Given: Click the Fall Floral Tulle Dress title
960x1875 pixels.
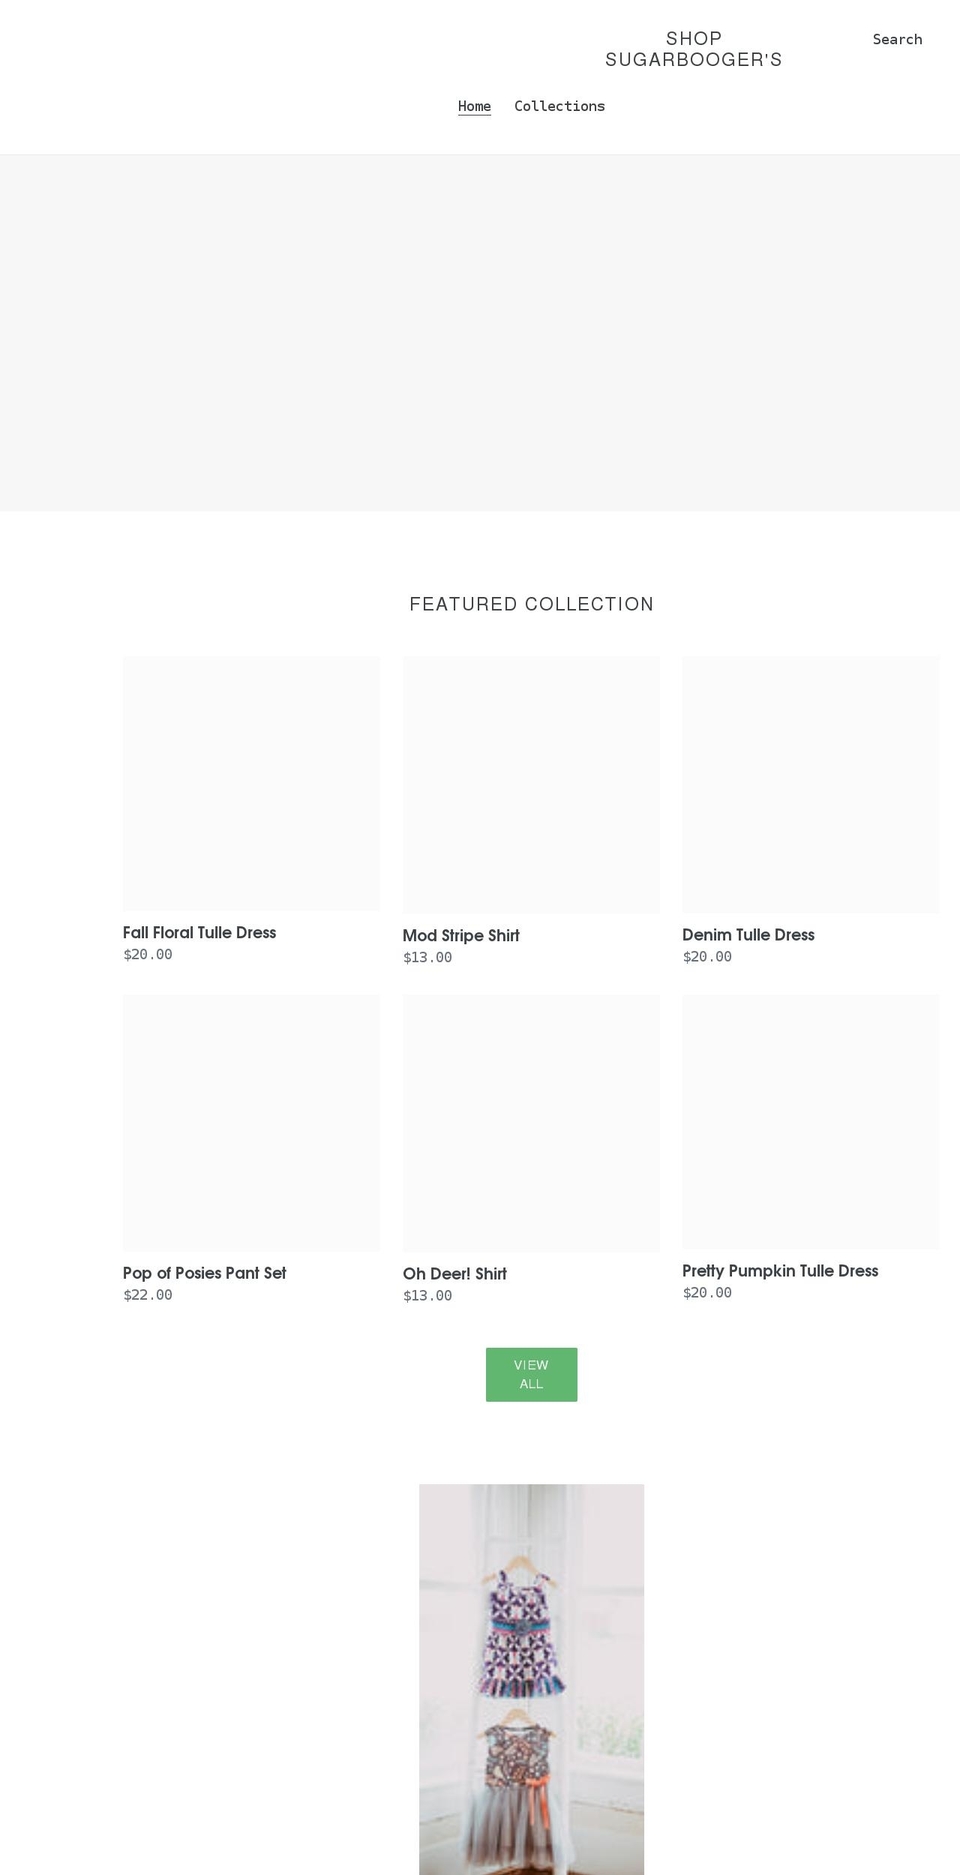Looking at the screenshot, I should (x=199, y=932).
